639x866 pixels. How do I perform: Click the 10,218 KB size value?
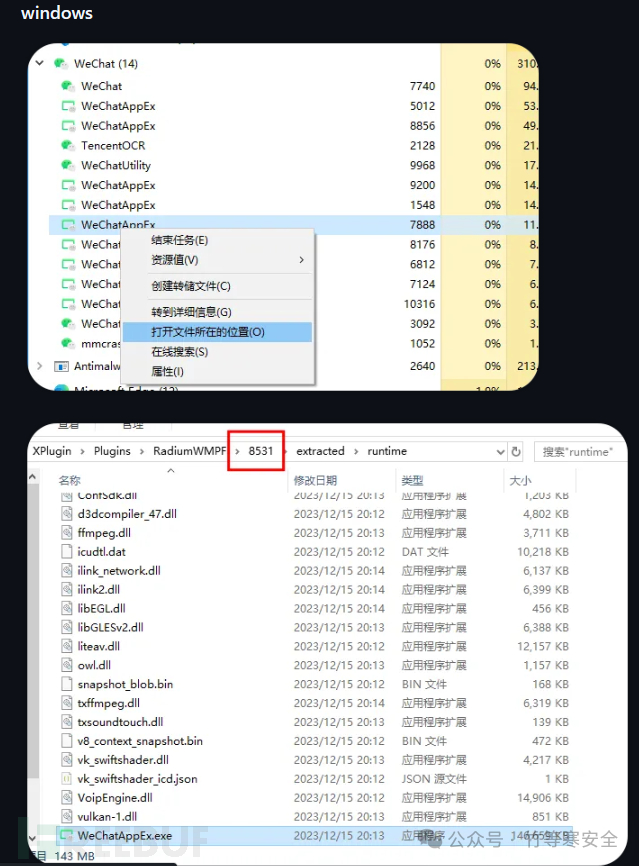tap(543, 552)
